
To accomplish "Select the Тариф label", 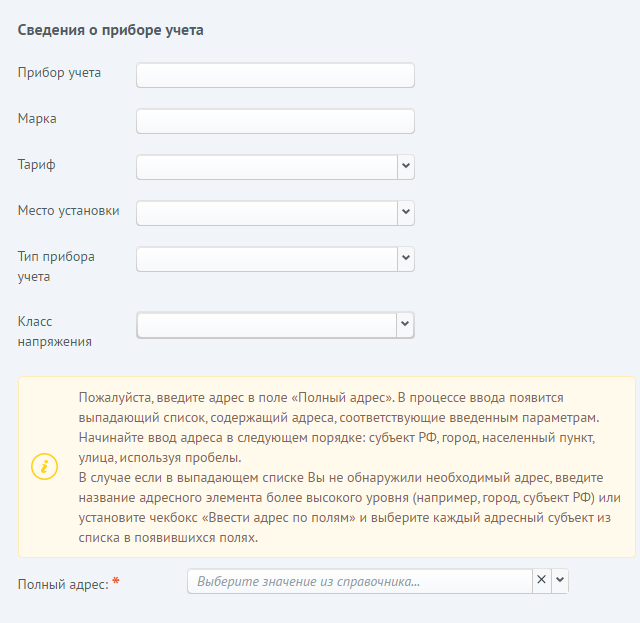I will (x=37, y=164).
